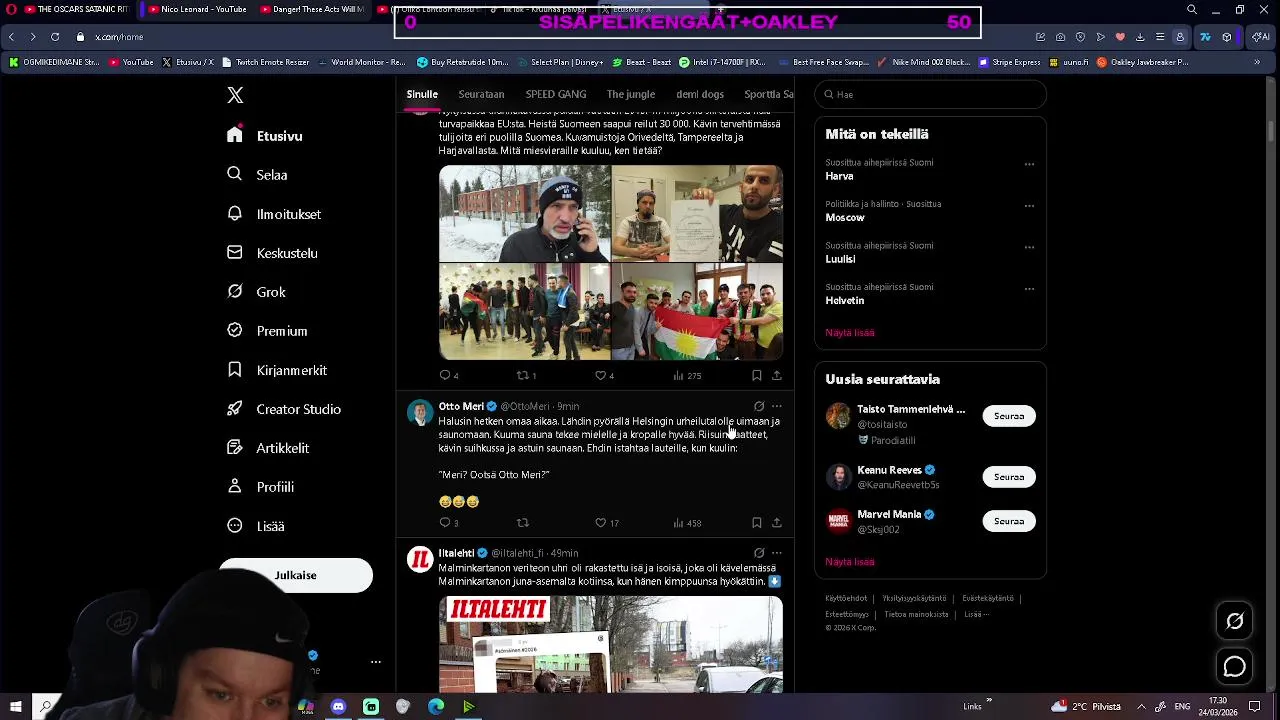Open Discord from taskbar
The width and height of the screenshot is (1280, 720).
point(338,706)
